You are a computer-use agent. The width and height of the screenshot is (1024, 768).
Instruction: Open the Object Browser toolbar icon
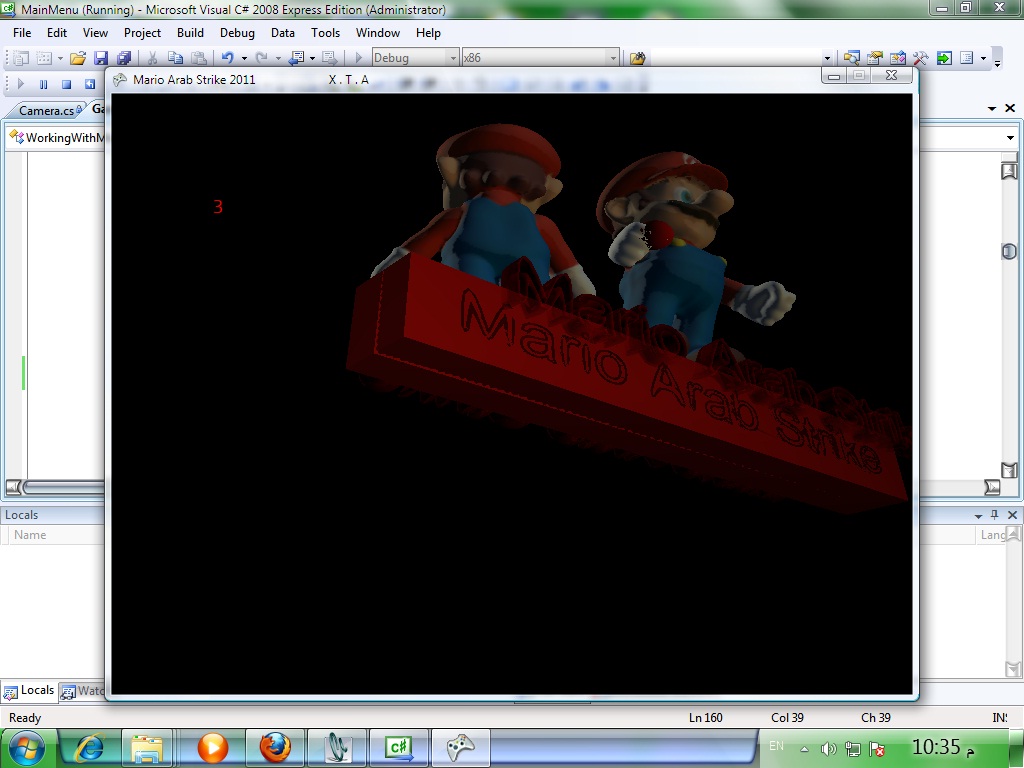pyautogui.click(x=897, y=58)
